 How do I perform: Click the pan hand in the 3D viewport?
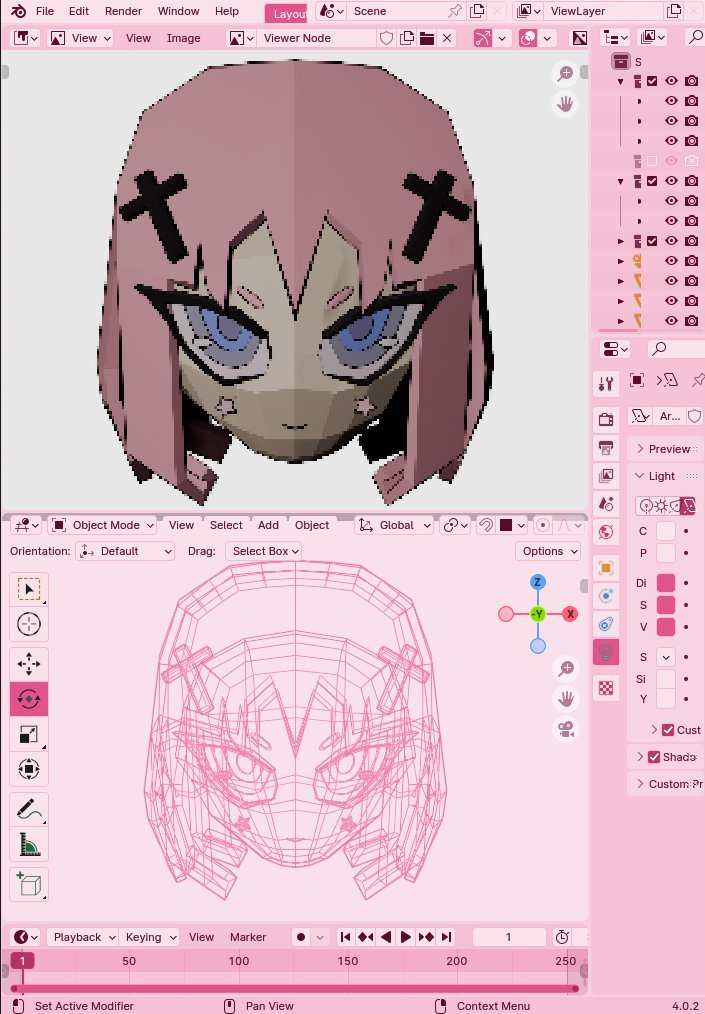pyautogui.click(x=567, y=698)
